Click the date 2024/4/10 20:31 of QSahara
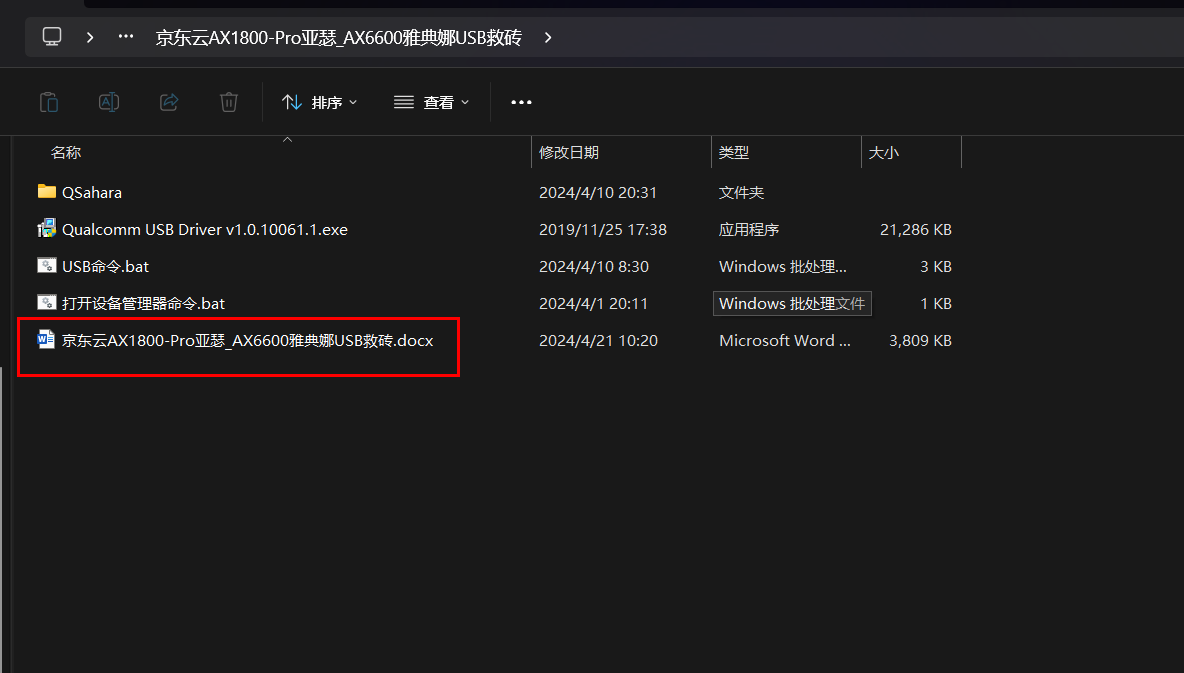 coord(598,193)
